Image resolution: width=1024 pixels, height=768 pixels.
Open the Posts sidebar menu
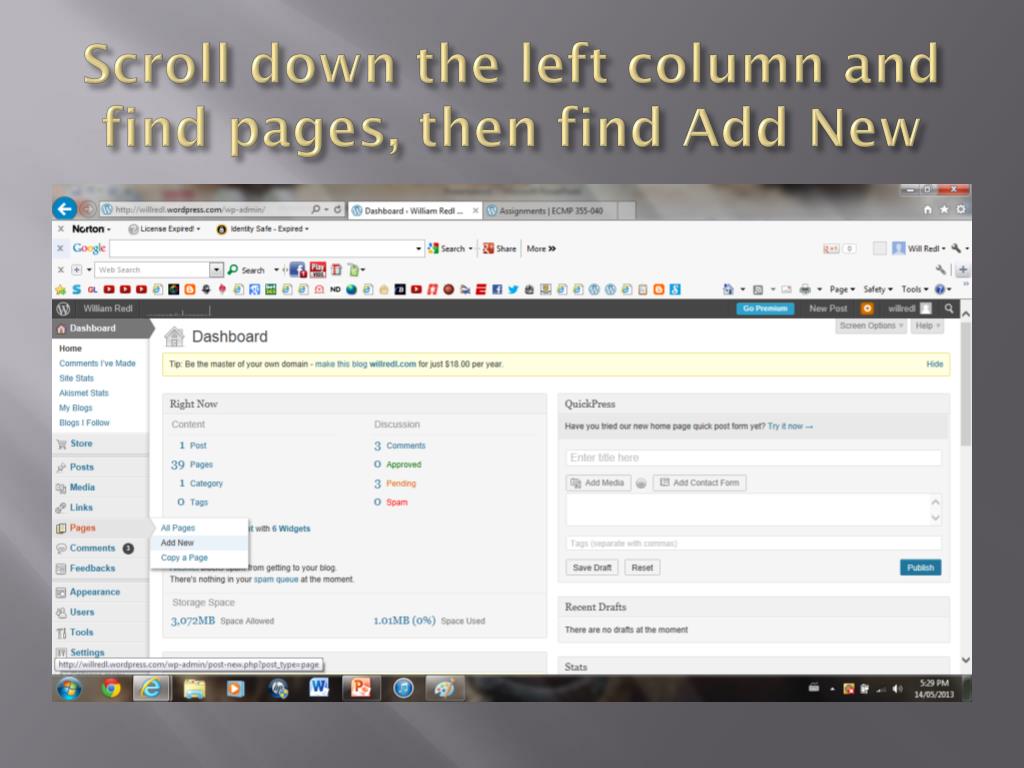pyautogui.click(x=82, y=467)
